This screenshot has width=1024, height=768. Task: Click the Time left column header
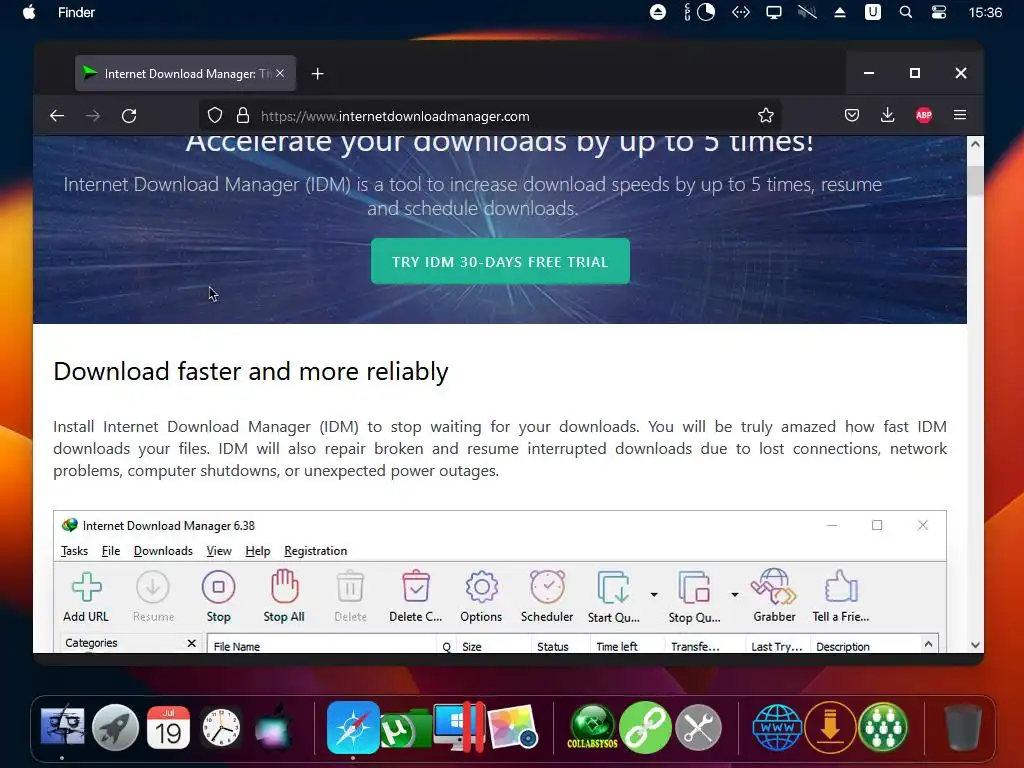pyautogui.click(x=629, y=646)
